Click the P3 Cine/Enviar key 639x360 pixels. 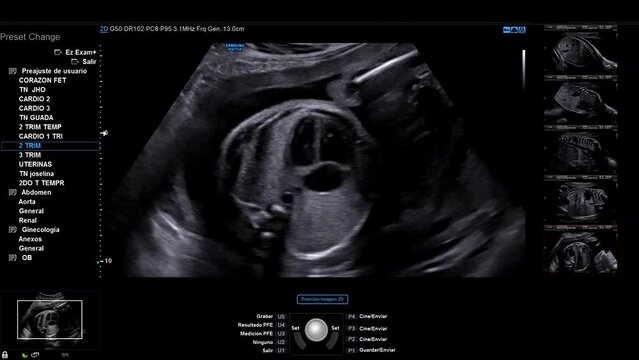click(352, 328)
